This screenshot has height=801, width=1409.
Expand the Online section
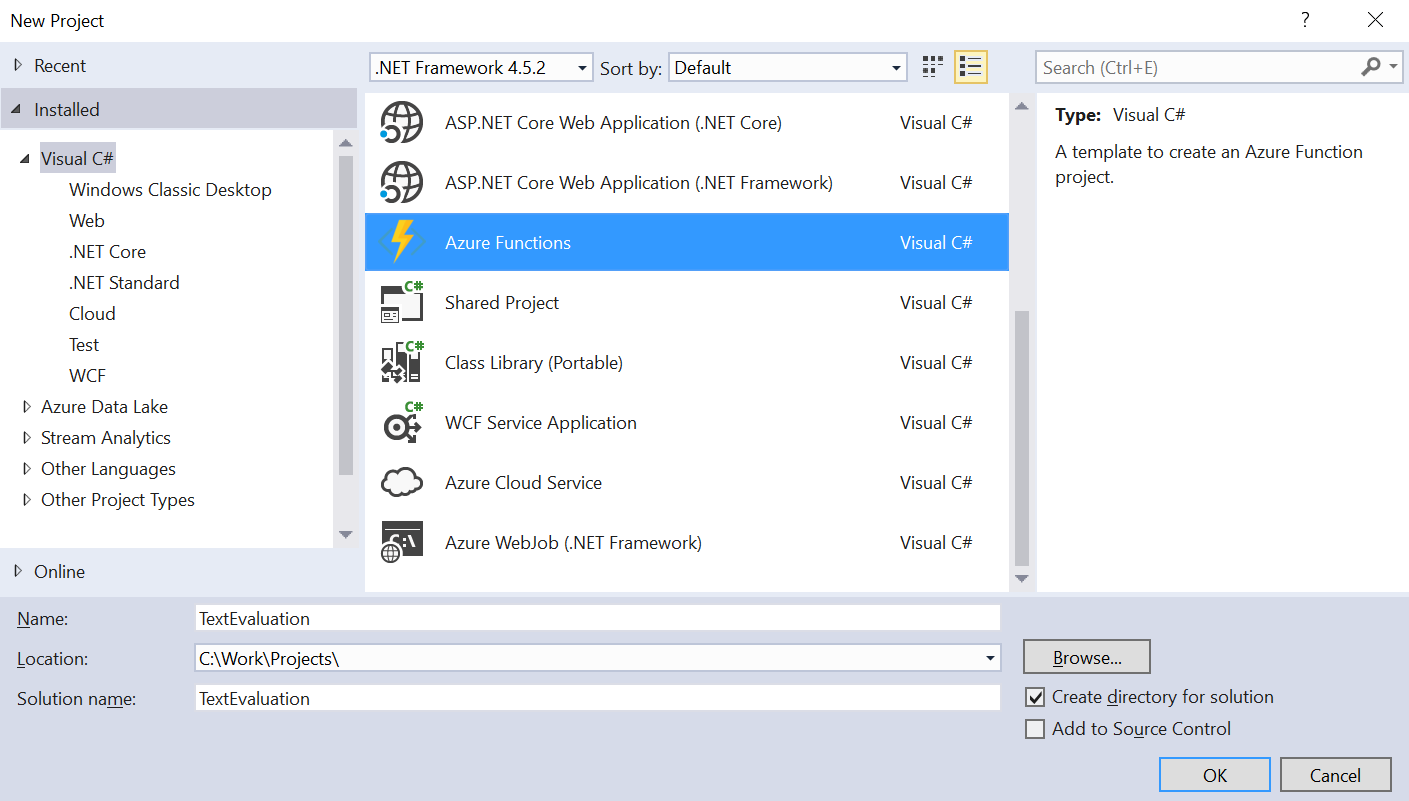point(18,571)
